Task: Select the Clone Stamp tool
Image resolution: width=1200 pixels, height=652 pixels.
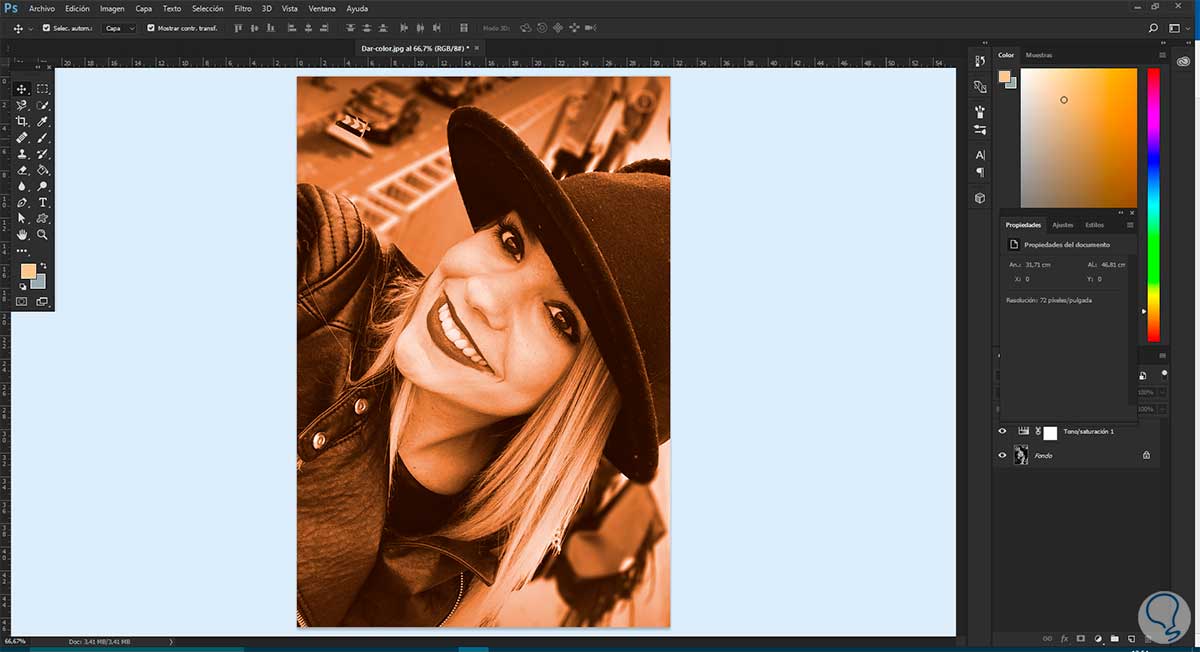Action: tap(22, 154)
